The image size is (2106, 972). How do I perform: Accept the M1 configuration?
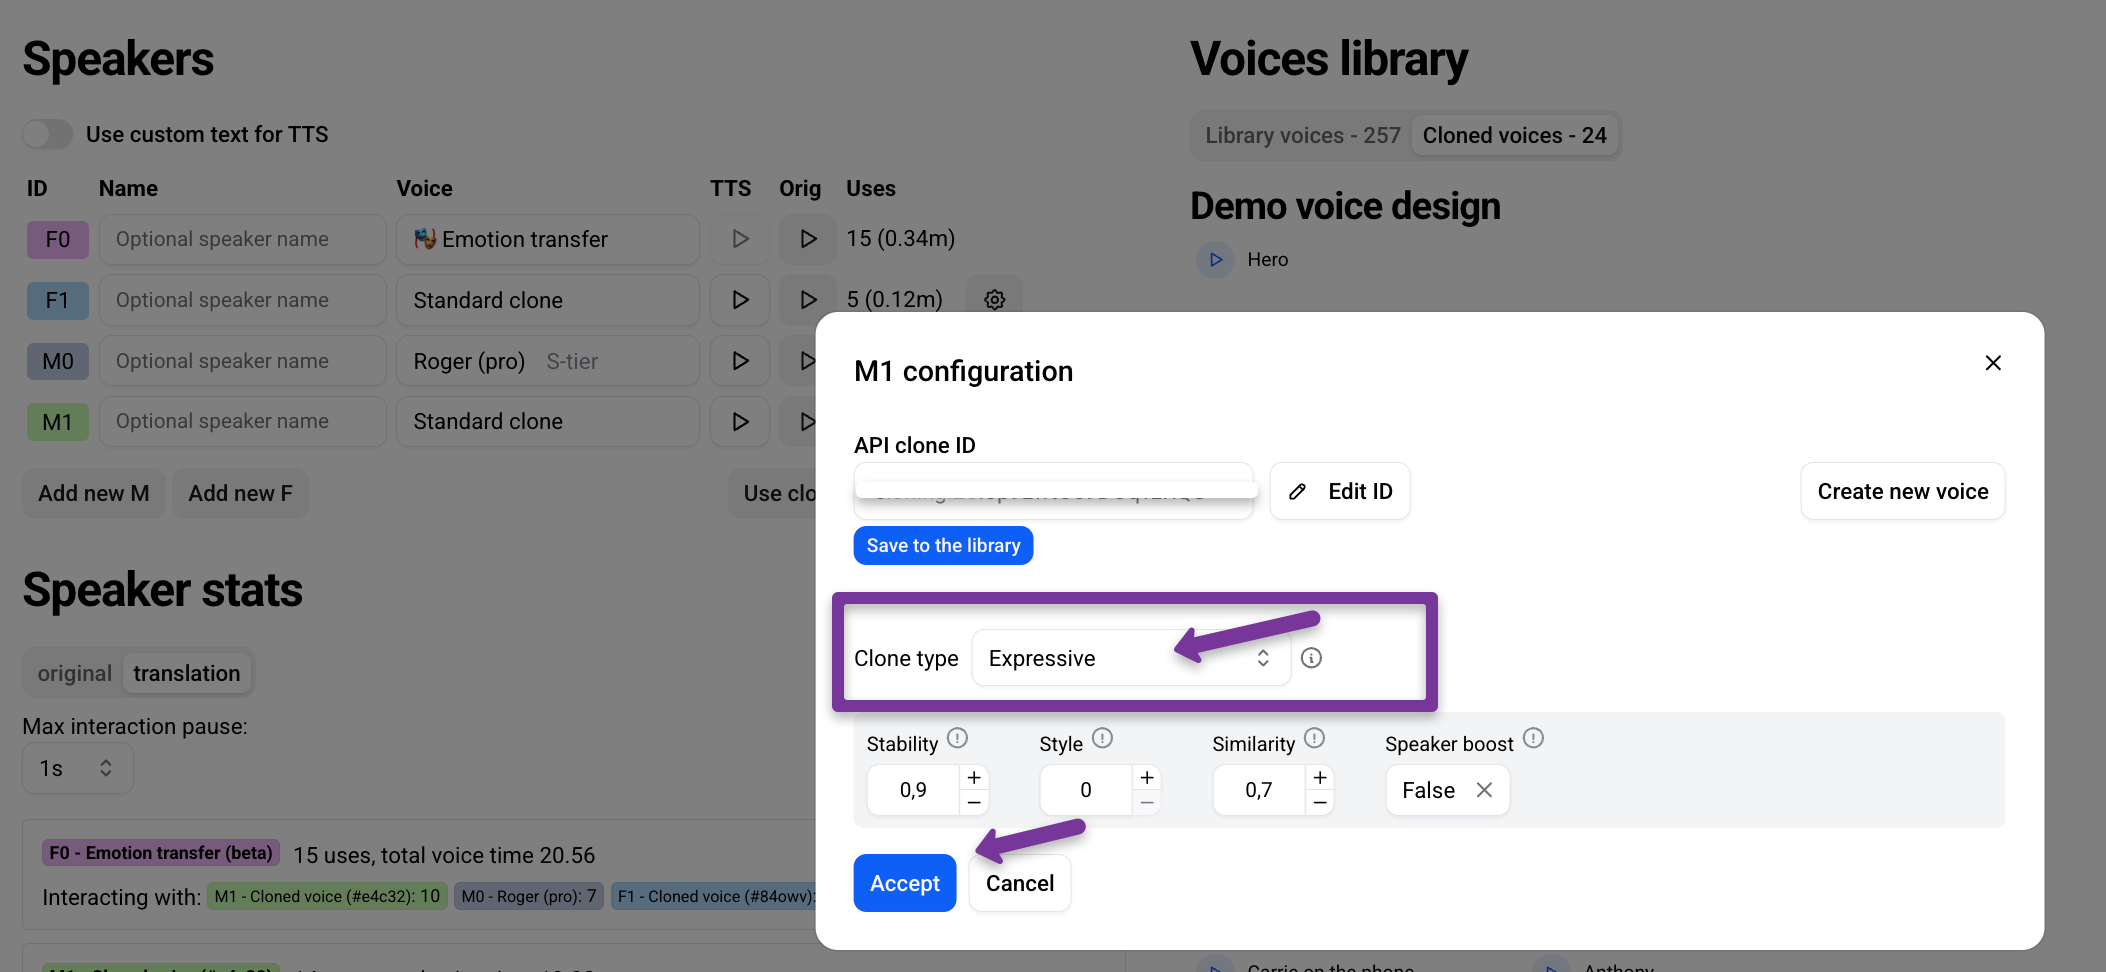tap(905, 883)
